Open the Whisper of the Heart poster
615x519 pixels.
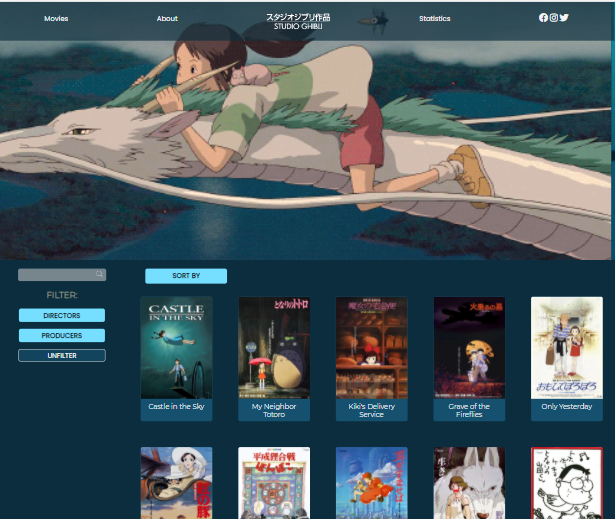point(372,483)
